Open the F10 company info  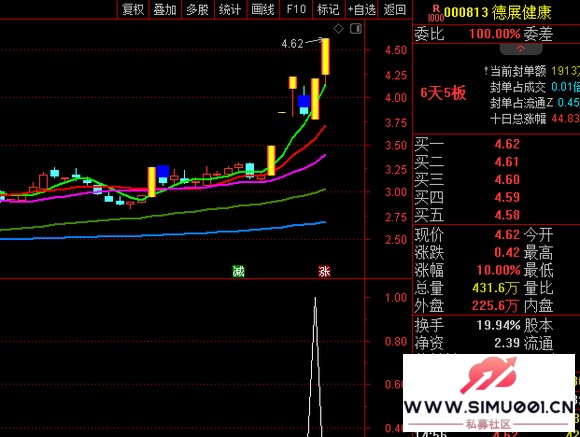click(296, 9)
